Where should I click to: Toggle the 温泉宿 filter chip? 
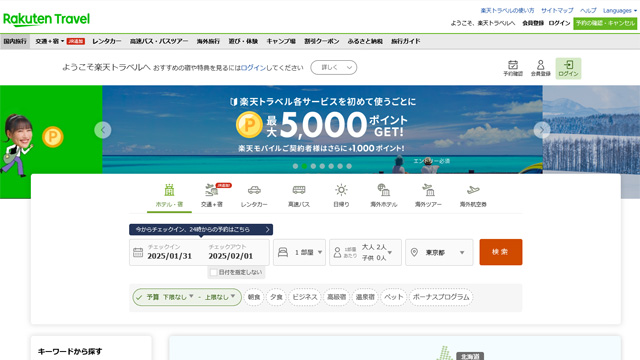tap(365, 297)
